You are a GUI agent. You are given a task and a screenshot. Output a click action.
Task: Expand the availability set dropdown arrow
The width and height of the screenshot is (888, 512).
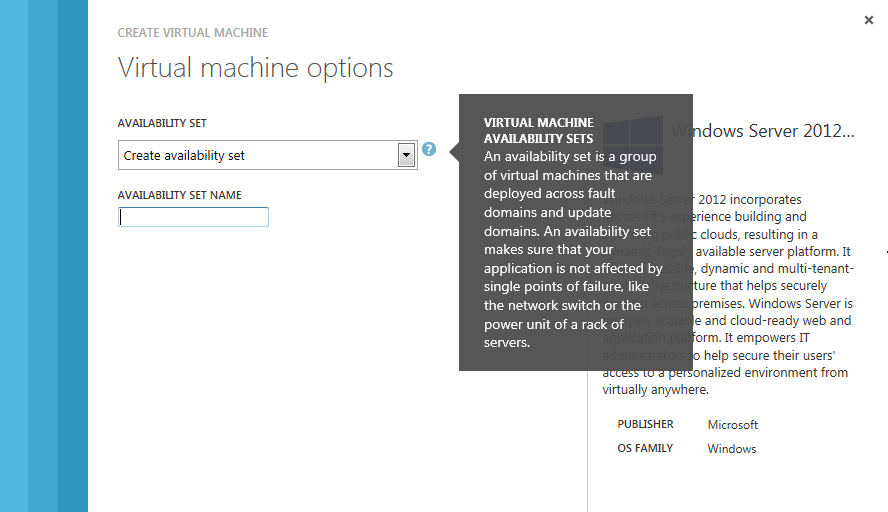[406, 155]
